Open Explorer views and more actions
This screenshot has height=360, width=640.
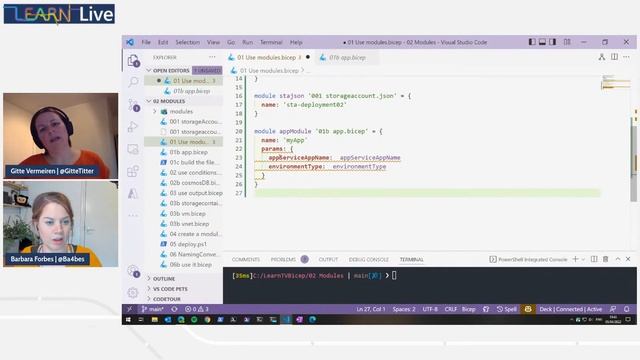point(212,58)
